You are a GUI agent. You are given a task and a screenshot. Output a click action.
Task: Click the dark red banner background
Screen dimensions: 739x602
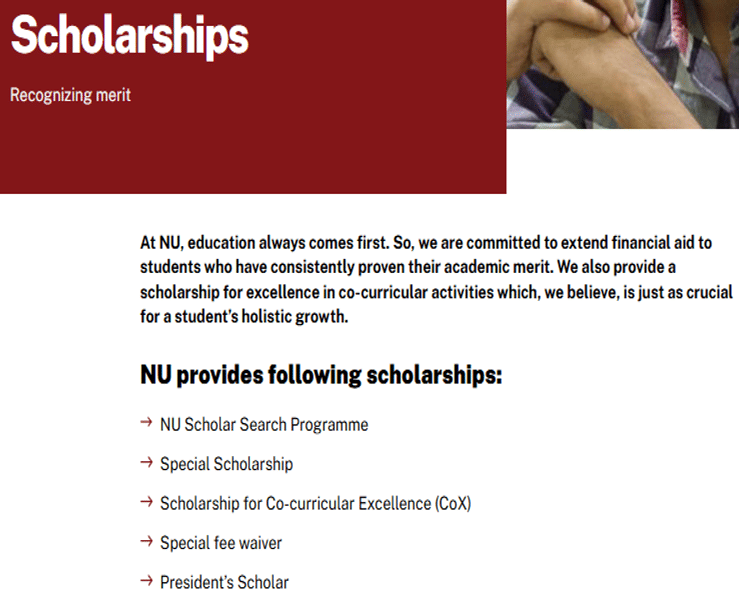tap(300, 150)
